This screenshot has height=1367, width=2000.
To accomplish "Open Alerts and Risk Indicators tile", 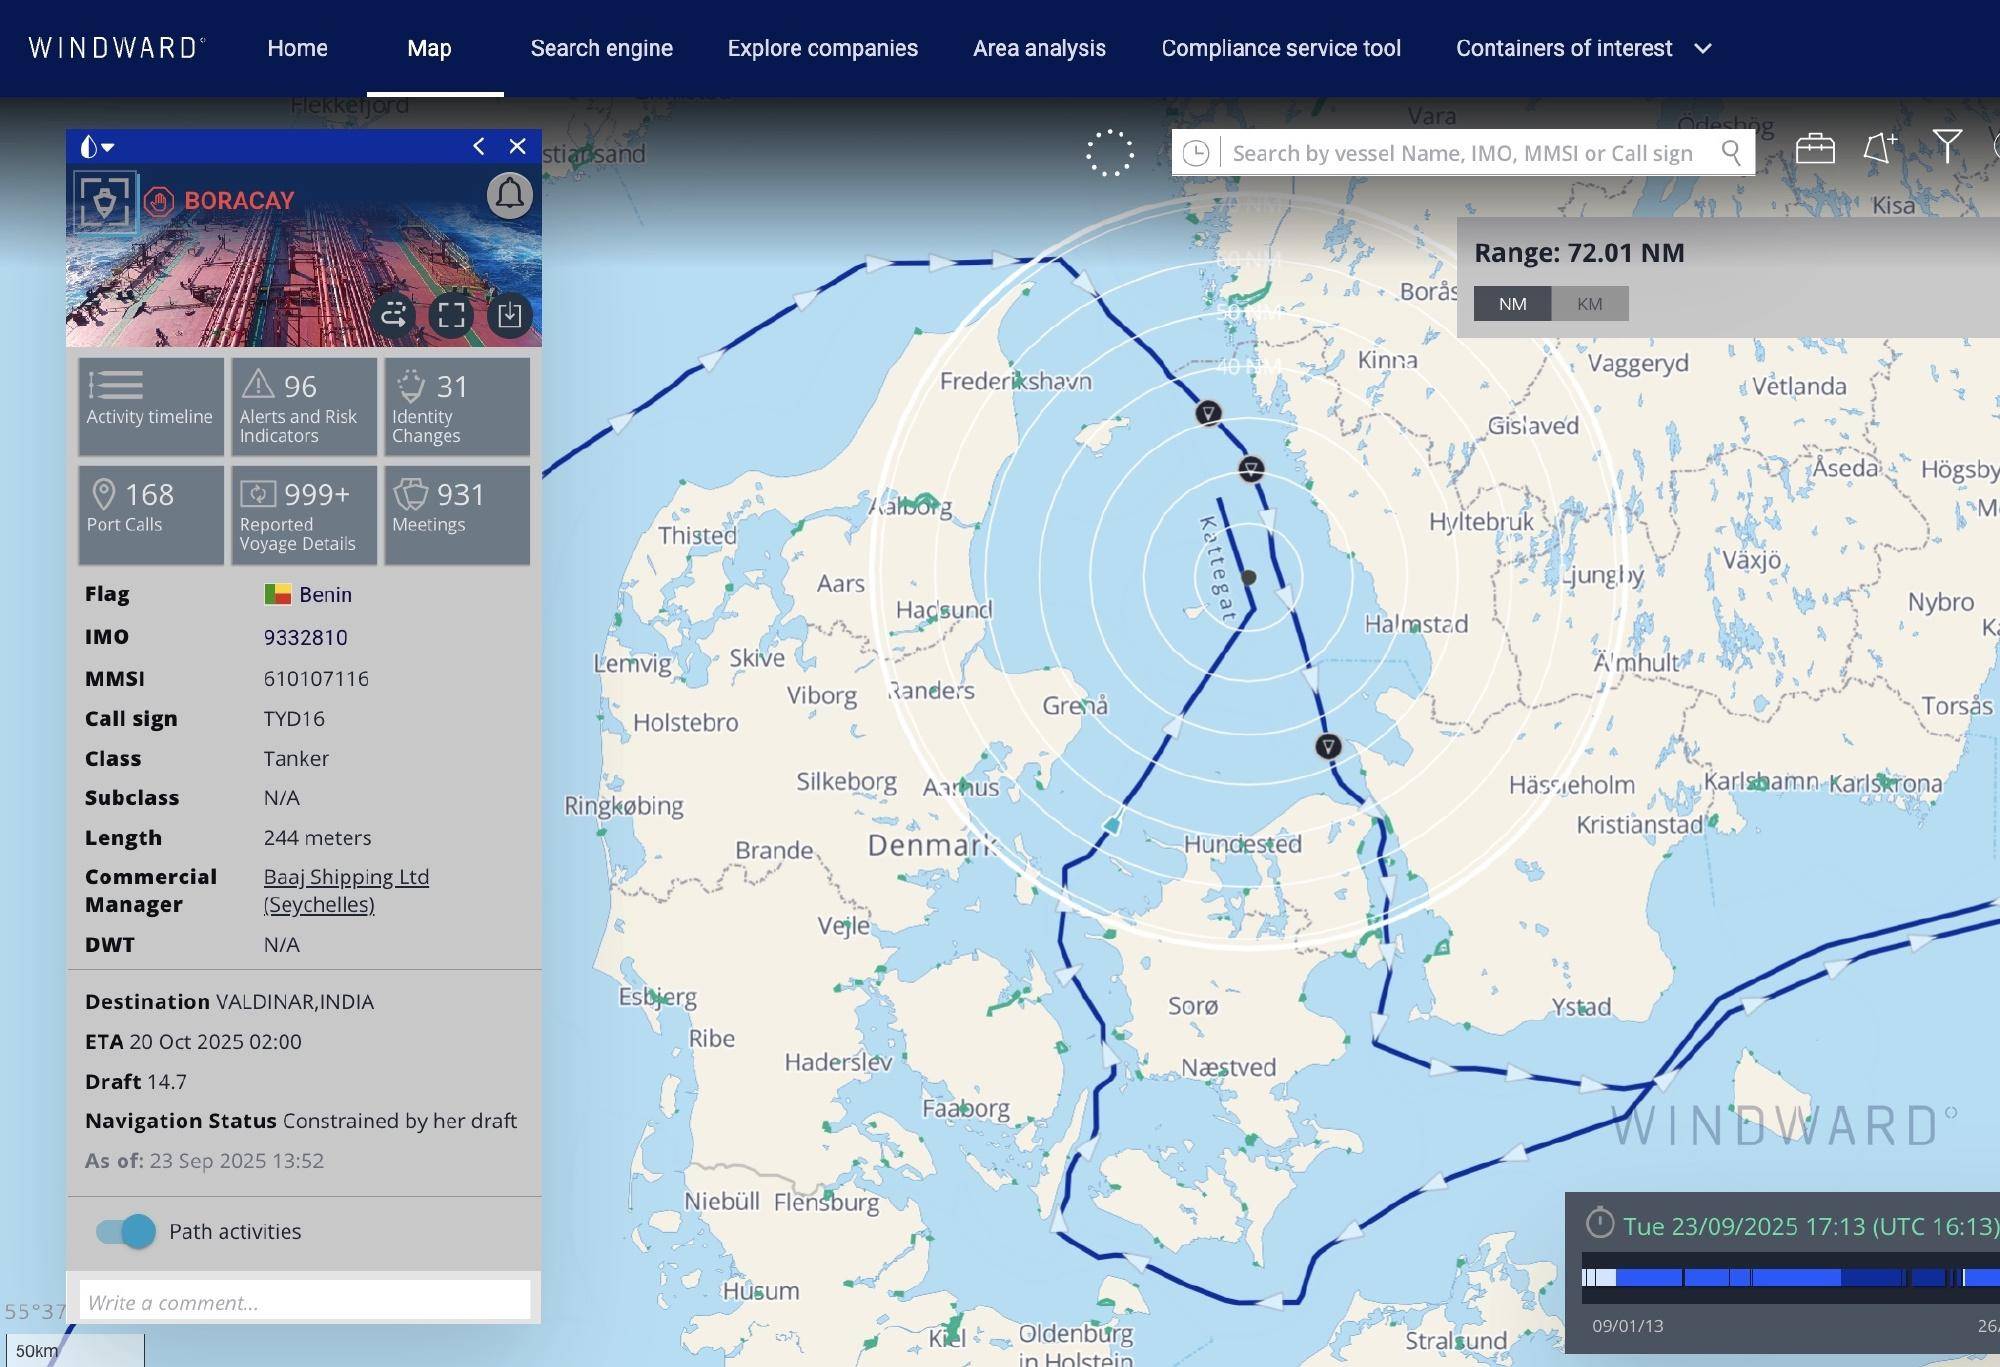I will coord(304,408).
